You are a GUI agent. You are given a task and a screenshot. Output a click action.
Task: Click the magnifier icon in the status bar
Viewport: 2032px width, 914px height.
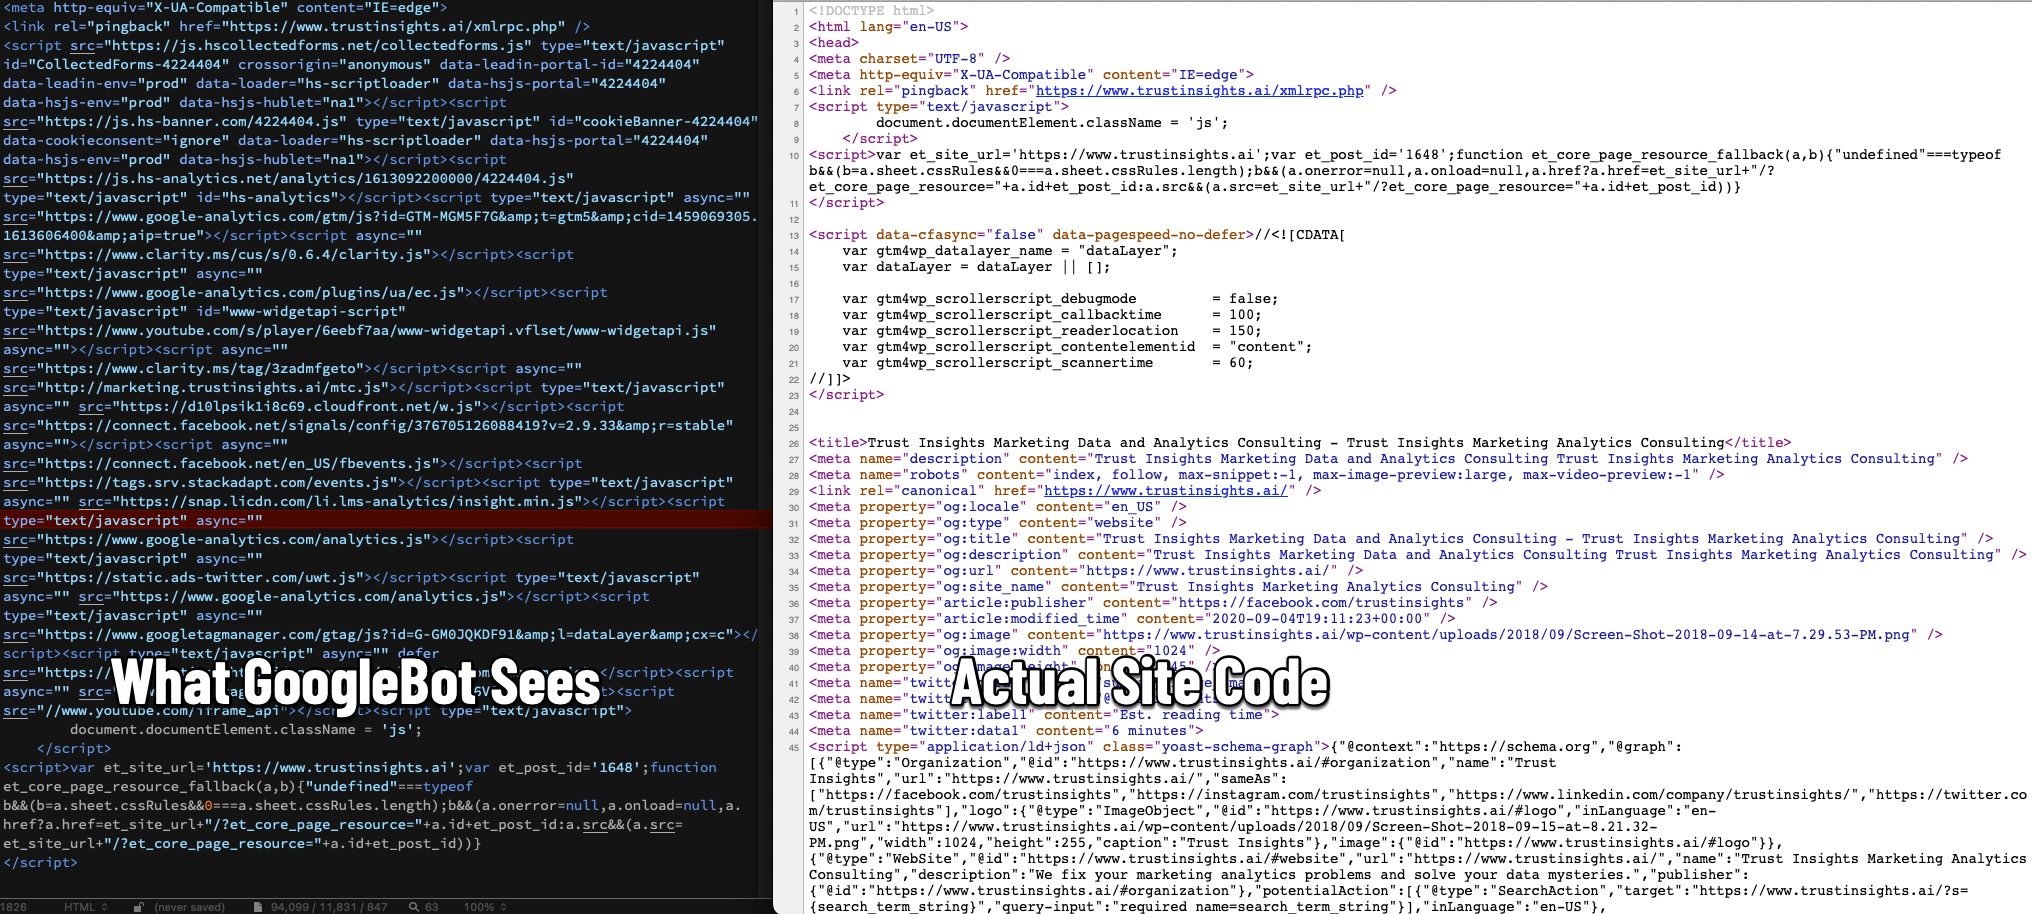413,907
